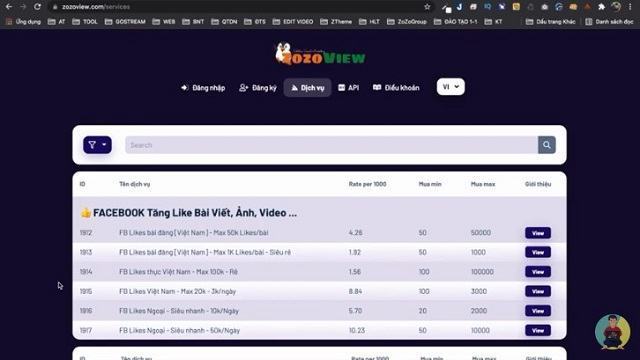Open the Đăng ký registration page
Screen dimensions: 640x360
[258, 88]
